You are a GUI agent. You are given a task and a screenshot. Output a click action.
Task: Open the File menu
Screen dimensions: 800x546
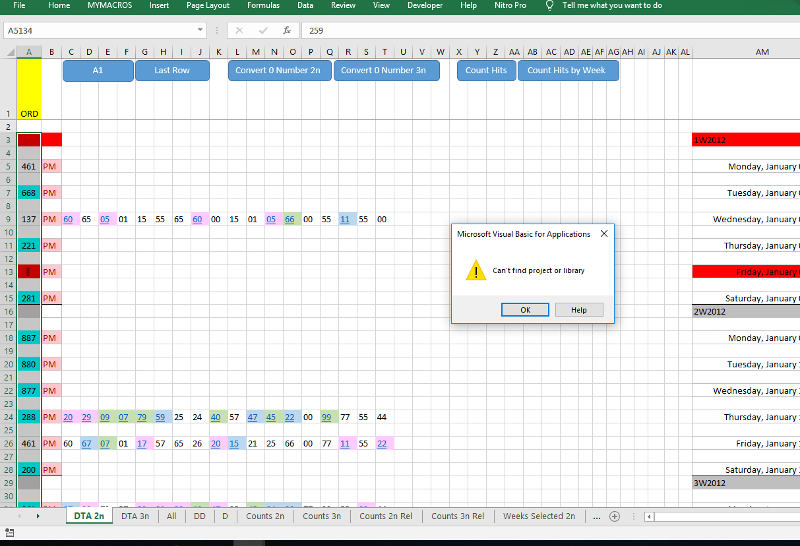[19, 5]
